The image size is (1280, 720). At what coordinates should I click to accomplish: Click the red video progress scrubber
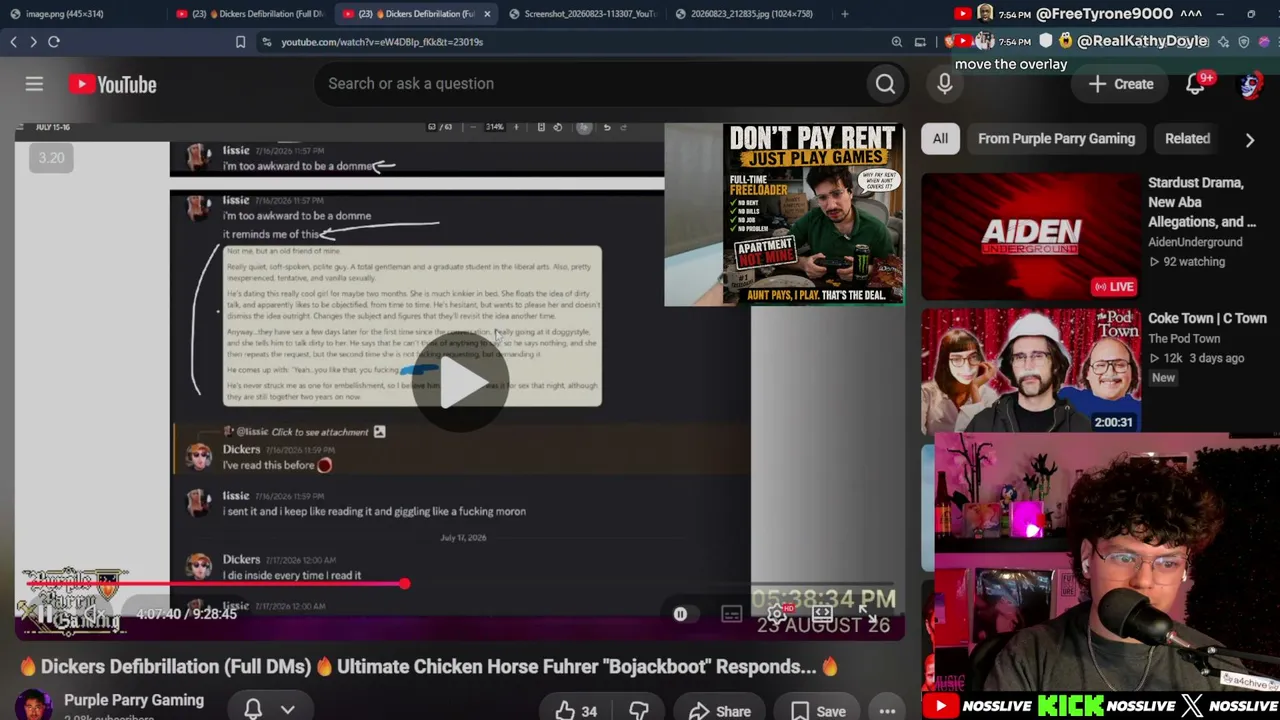(x=405, y=583)
